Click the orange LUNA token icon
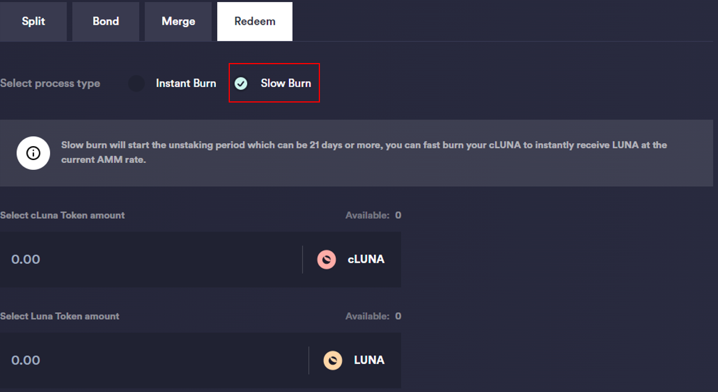The height and width of the screenshot is (392, 718). (x=333, y=360)
